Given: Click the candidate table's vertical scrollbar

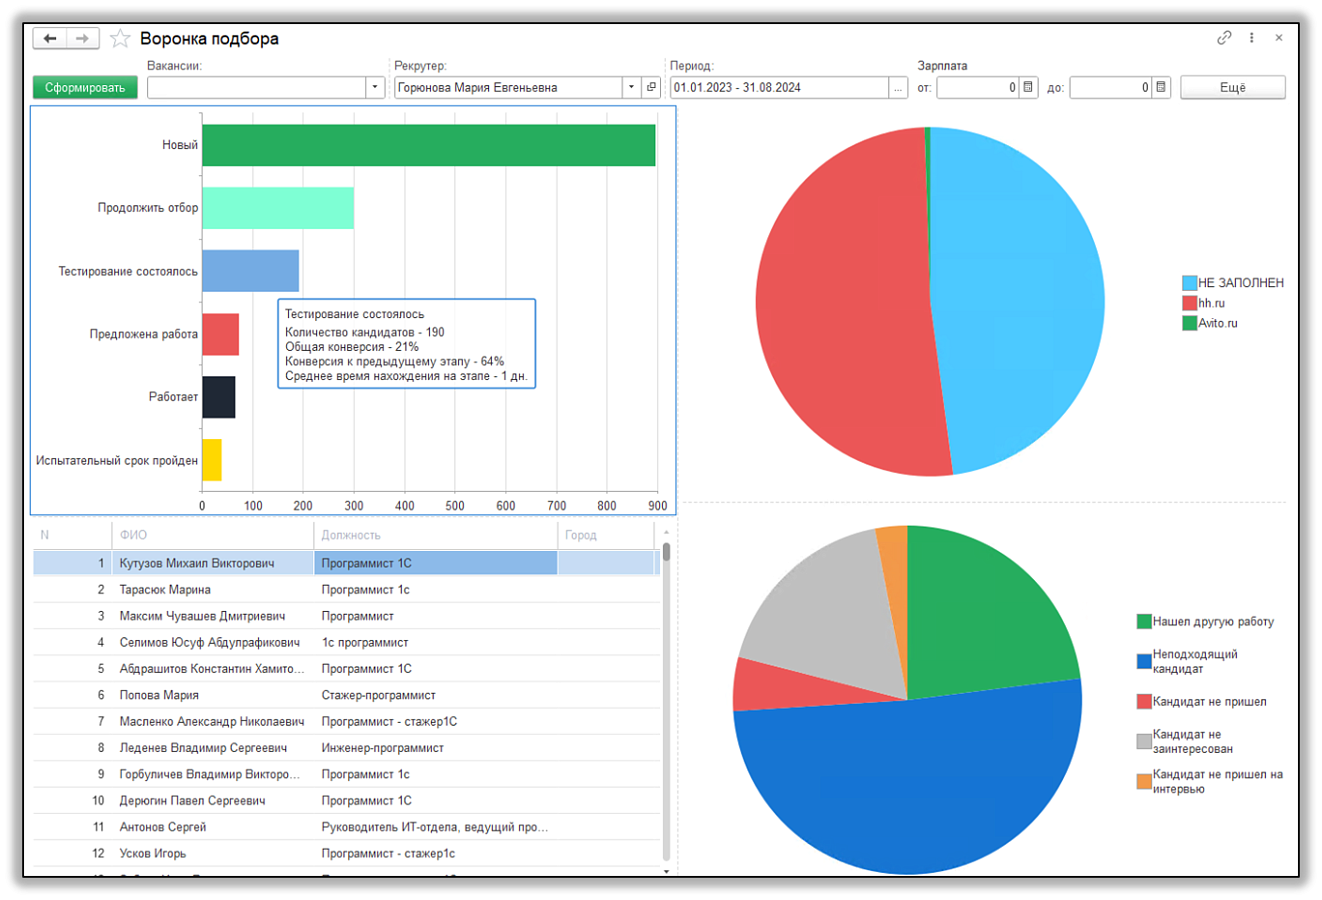Looking at the screenshot, I should tap(666, 700).
